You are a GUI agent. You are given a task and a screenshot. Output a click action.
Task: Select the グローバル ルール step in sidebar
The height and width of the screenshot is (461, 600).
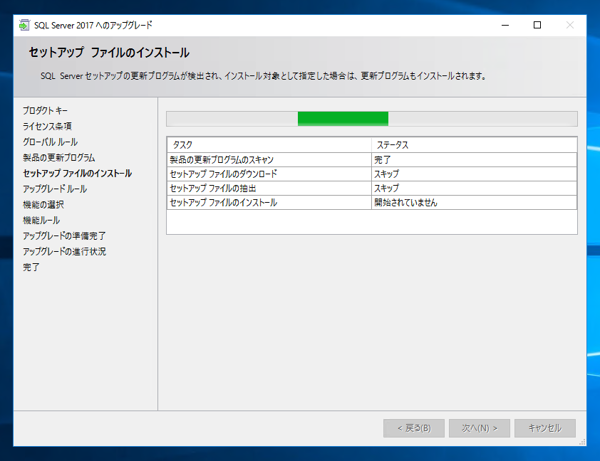tap(50, 142)
